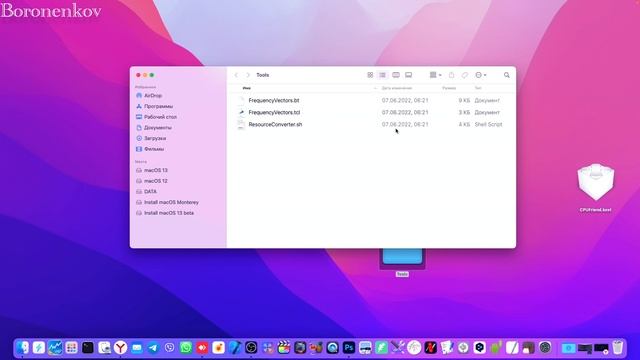Click the 4 КБ size of ResourceConverter.sh

464,124
